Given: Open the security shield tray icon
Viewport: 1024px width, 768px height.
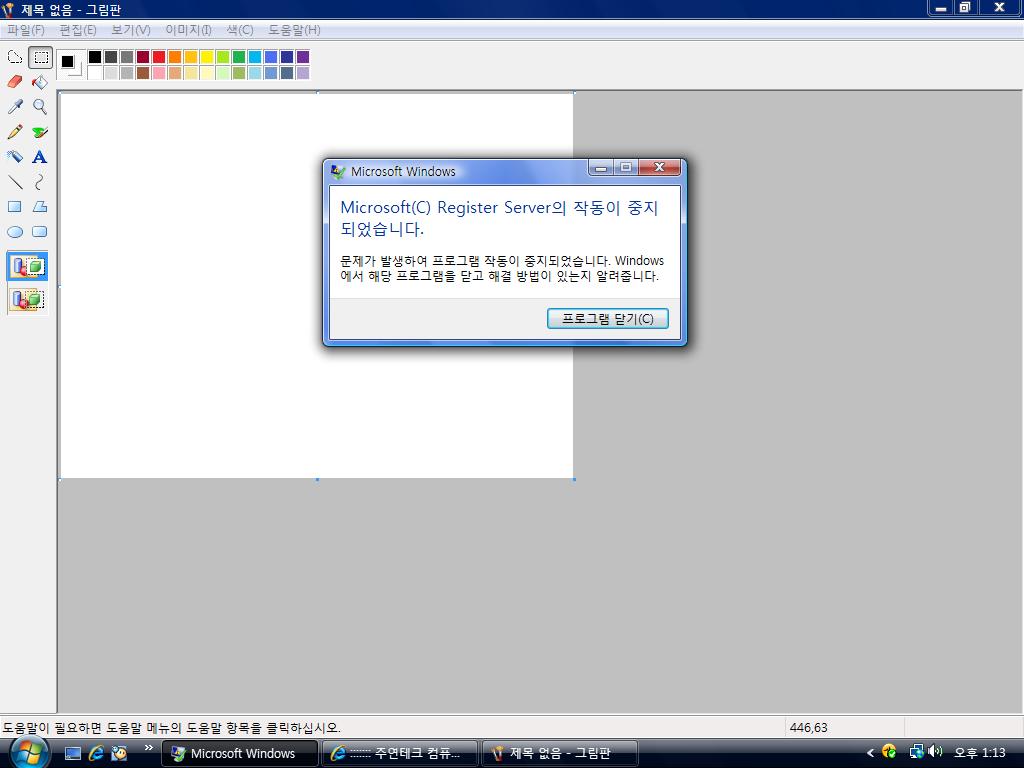Looking at the screenshot, I should coord(889,752).
